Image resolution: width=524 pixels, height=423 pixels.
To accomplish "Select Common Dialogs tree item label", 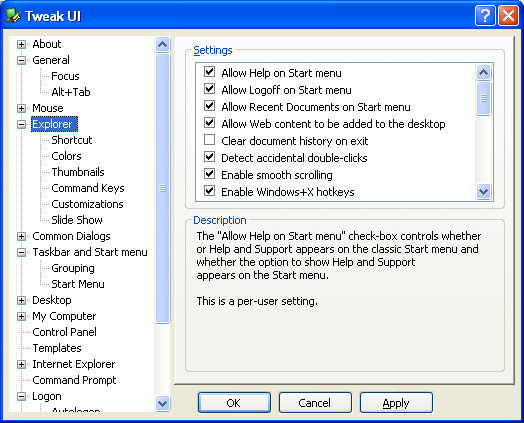I will [71, 236].
